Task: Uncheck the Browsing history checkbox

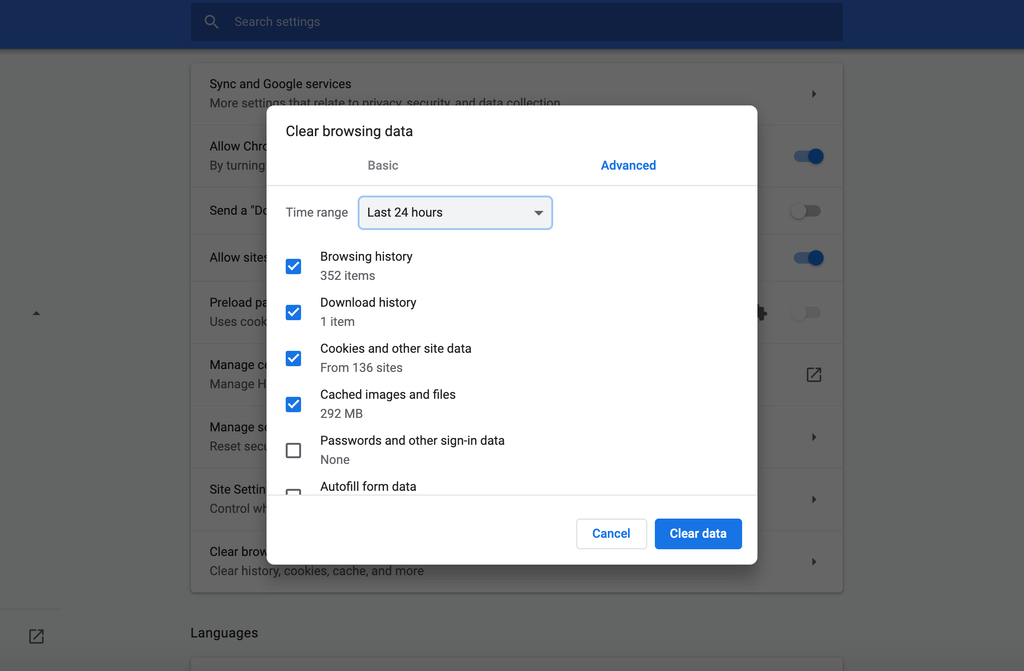Action: click(x=293, y=266)
